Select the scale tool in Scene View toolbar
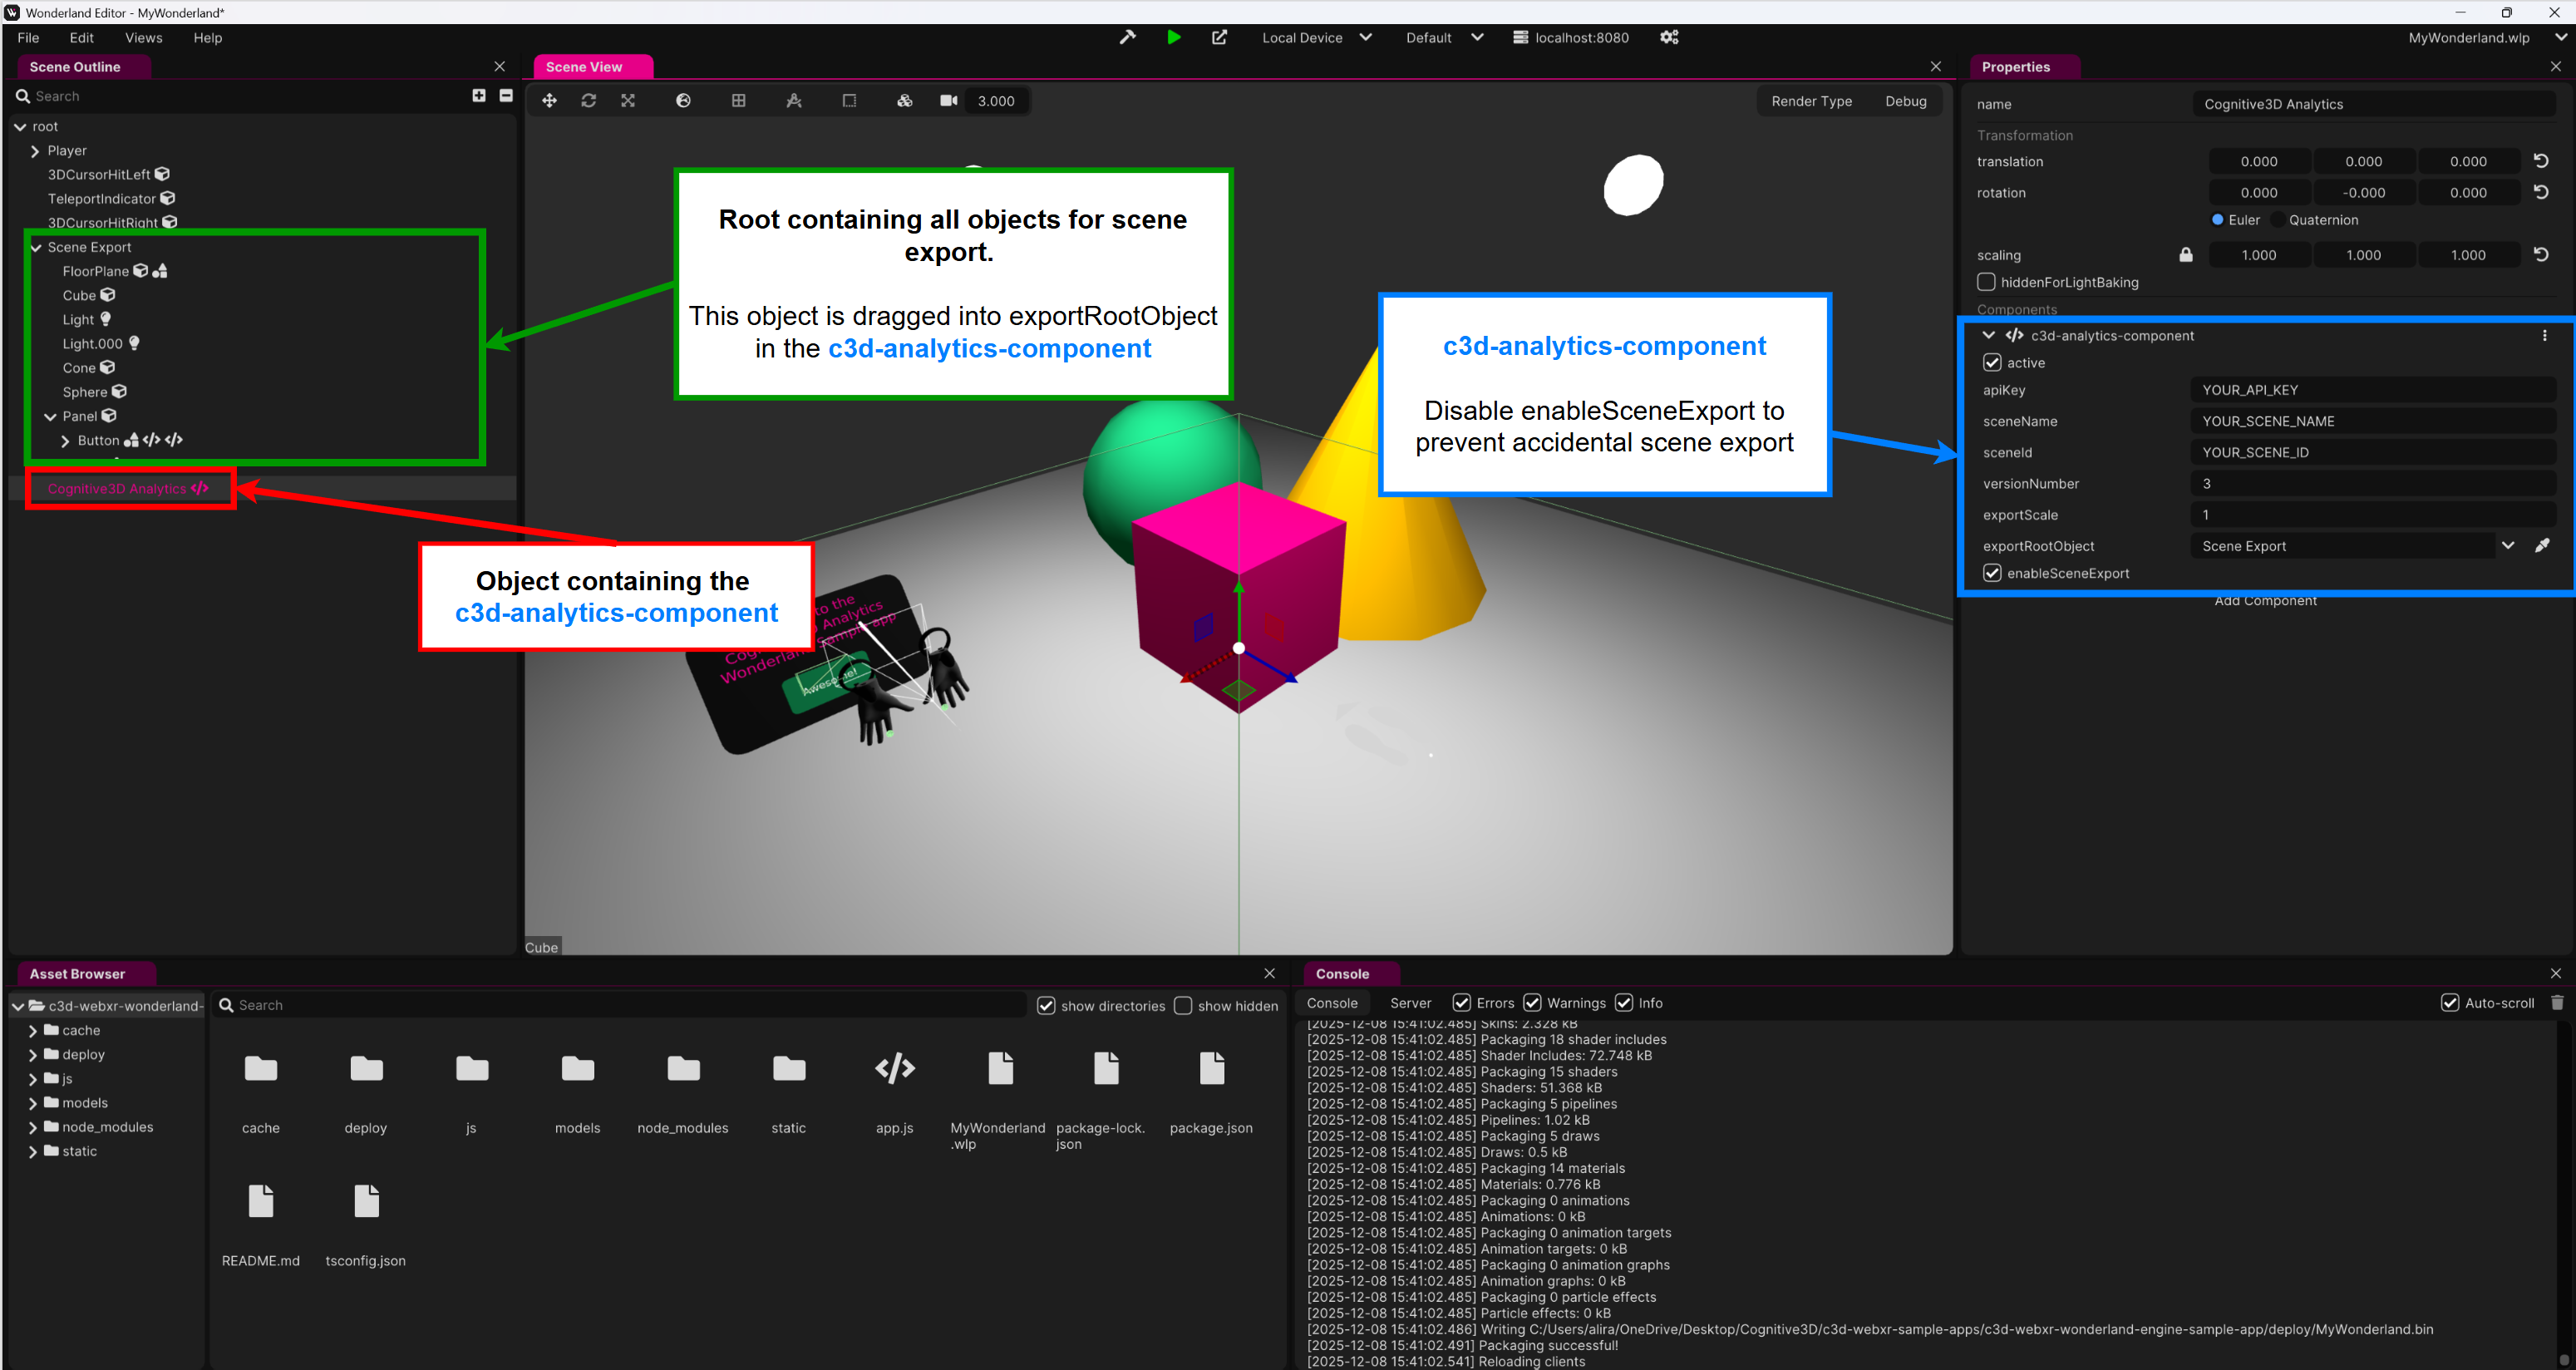This screenshot has height=1370, width=2576. tap(627, 100)
